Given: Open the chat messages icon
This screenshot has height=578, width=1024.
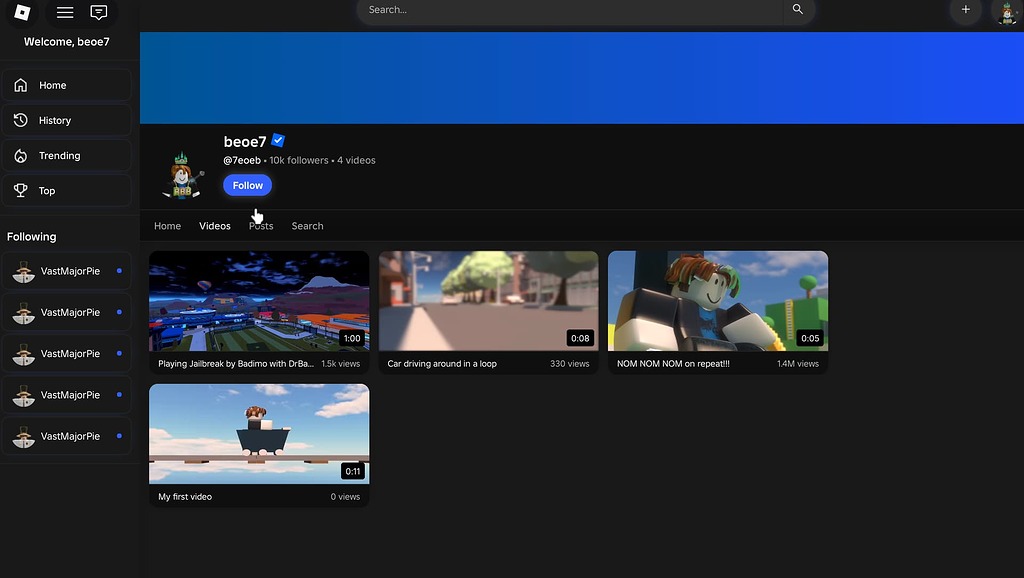Looking at the screenshot, I should click(98, 12).
